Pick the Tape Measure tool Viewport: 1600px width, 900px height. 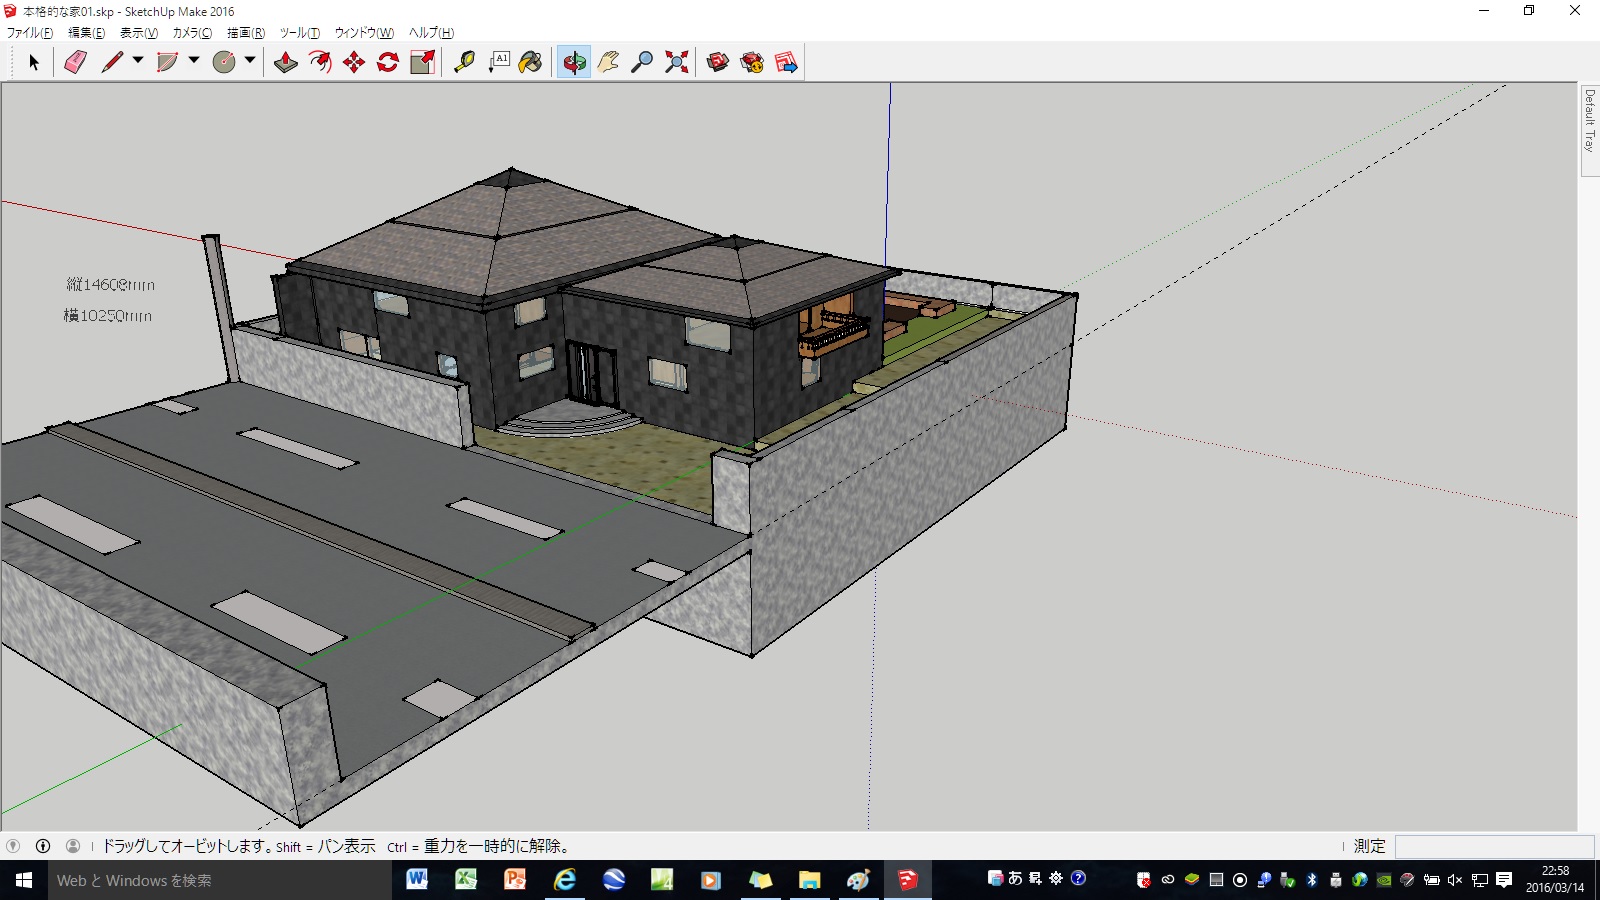point(465,62)
